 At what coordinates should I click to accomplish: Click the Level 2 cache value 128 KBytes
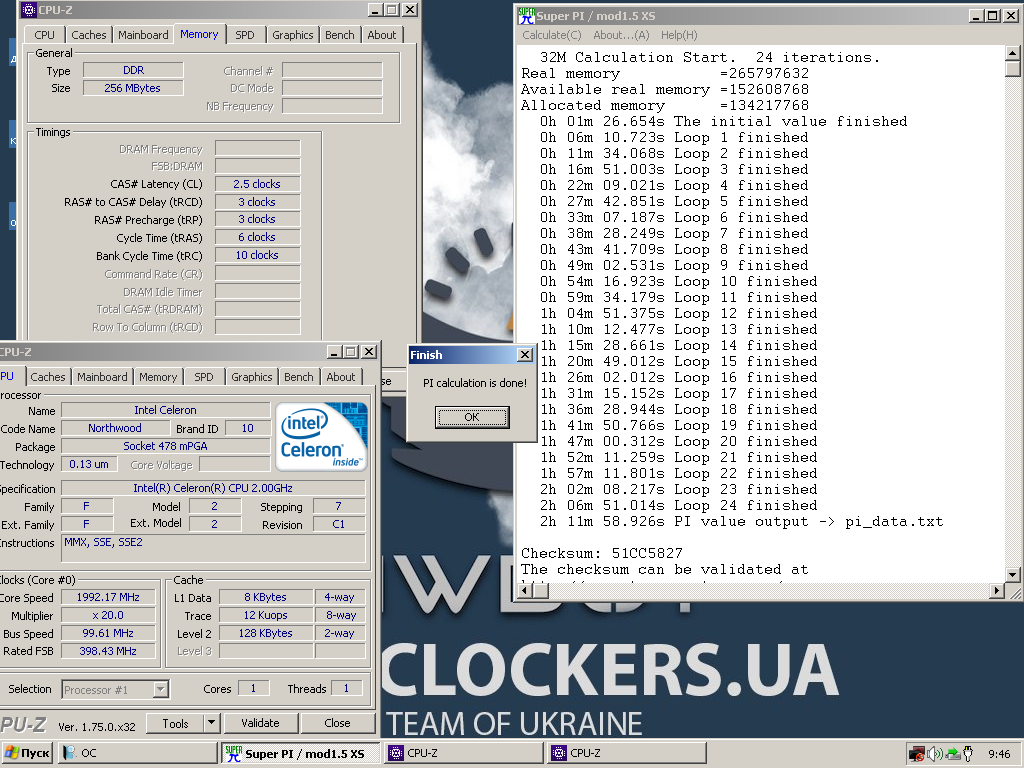tap(266, 633)
